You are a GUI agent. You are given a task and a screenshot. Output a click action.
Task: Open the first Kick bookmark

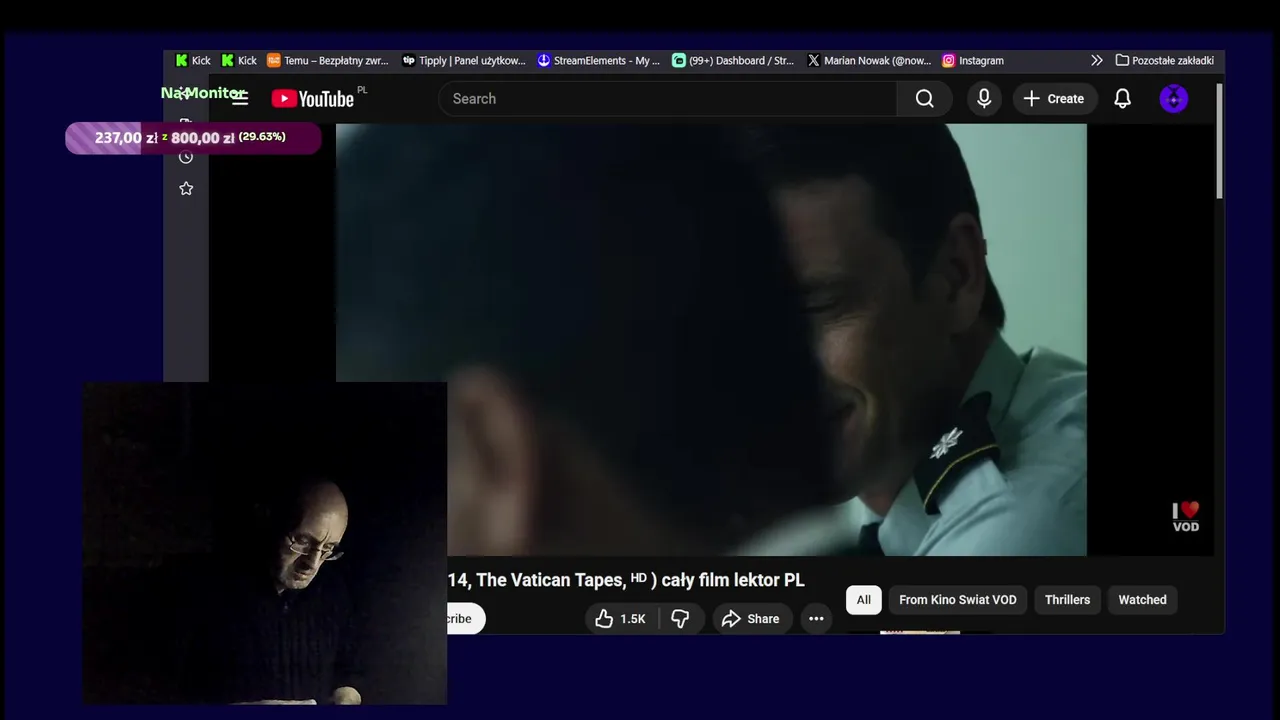pyautogui.click(x=193, y=60)
